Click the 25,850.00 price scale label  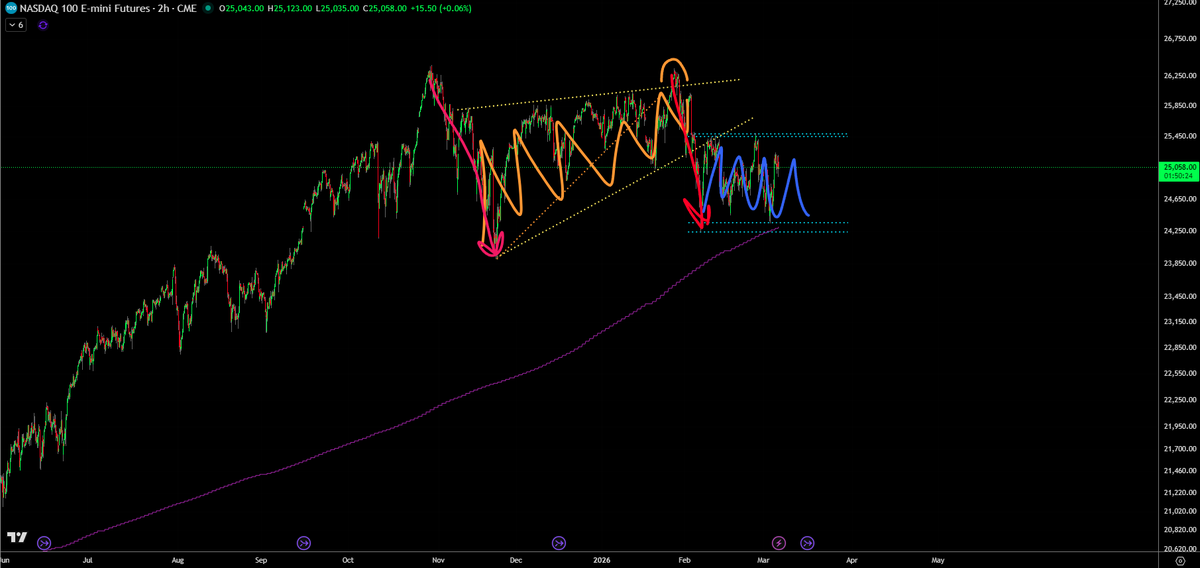[x=1180, y=105]
